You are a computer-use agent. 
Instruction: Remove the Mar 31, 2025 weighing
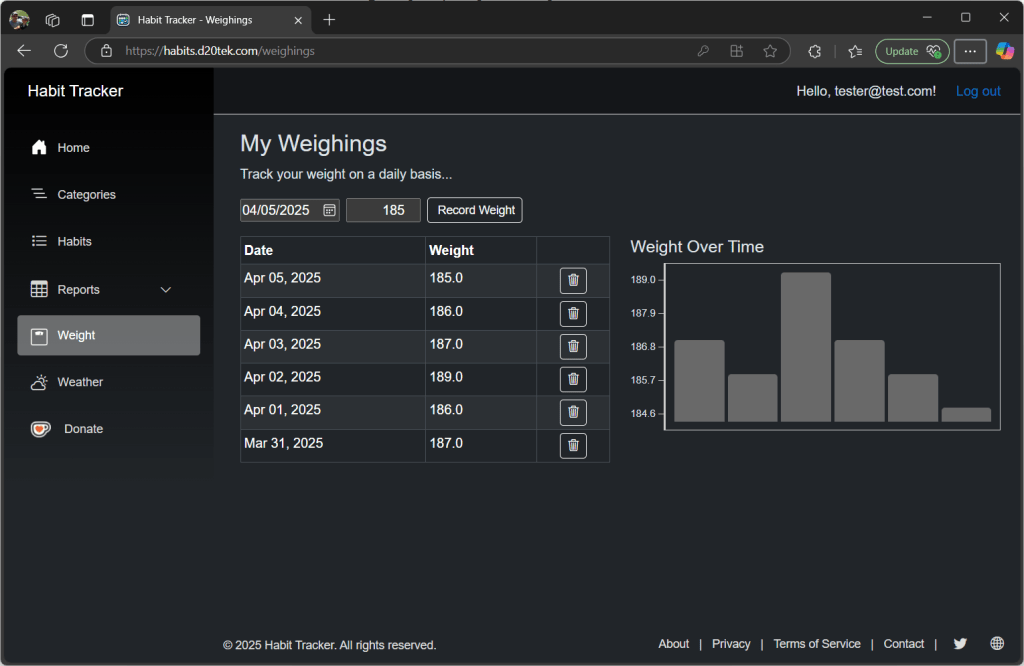[573, 446]
